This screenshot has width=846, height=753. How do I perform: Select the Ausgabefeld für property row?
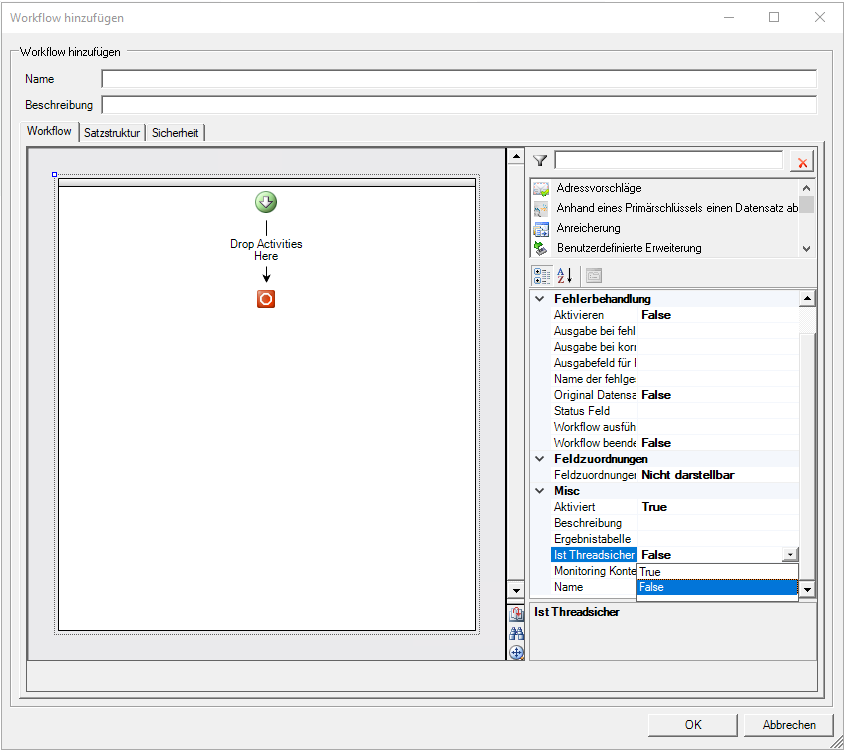point(675,363)
